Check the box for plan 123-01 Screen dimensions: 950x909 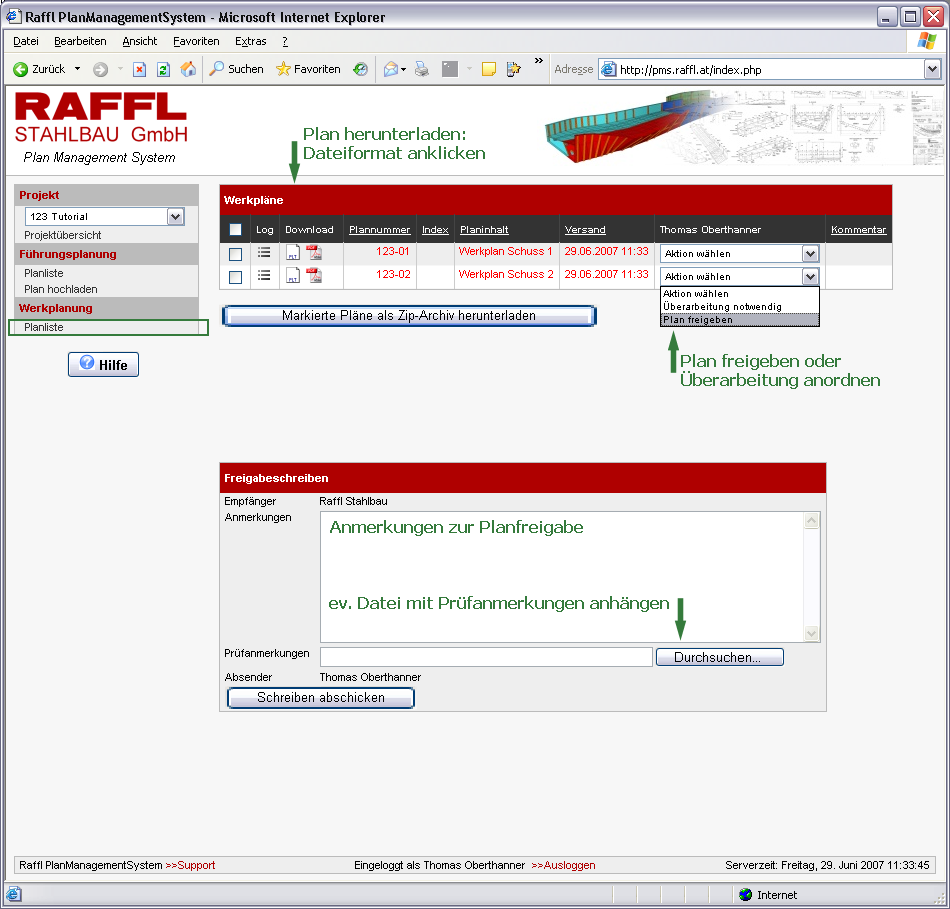point(235,254)
